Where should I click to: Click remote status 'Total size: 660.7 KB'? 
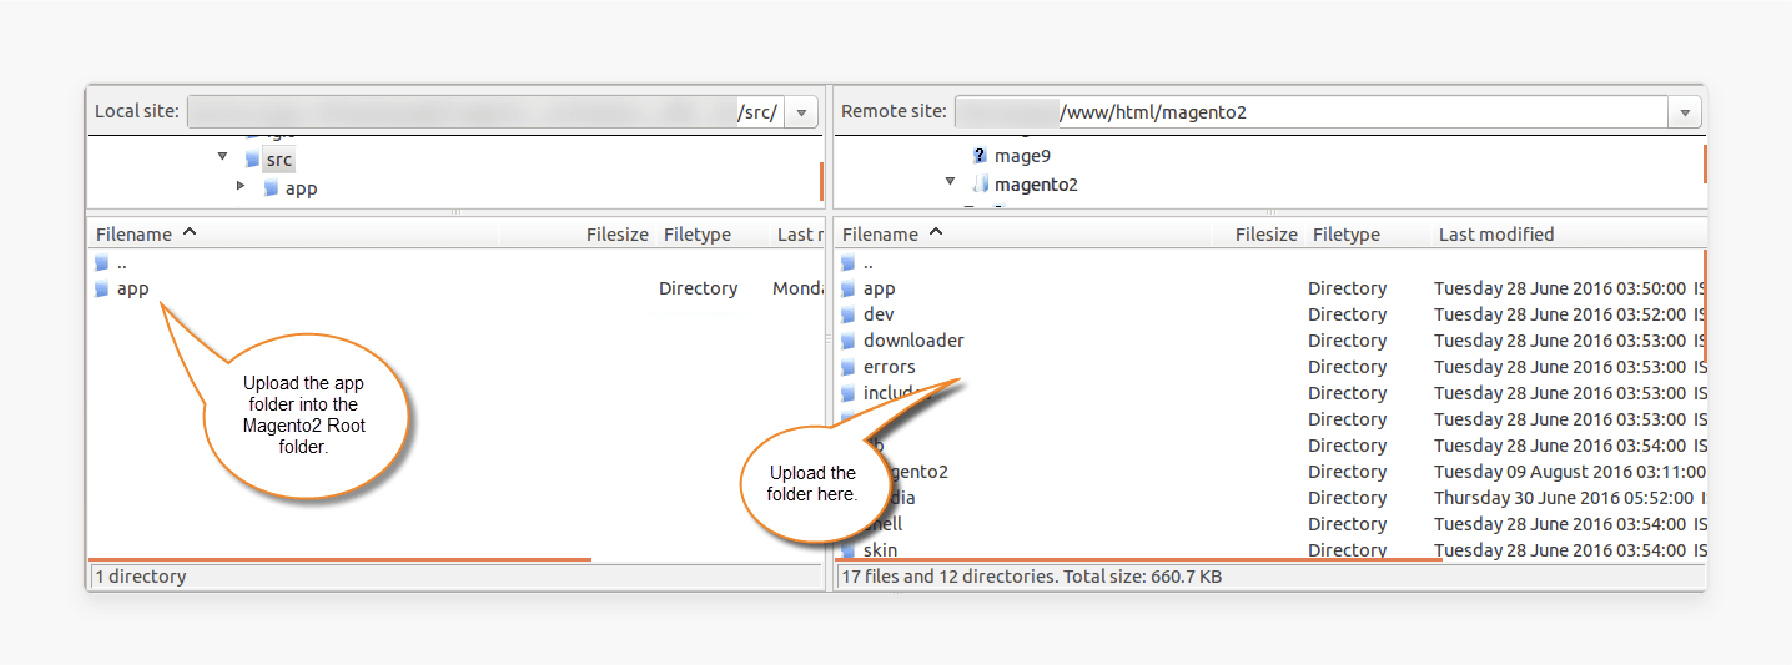point(1142,576)
